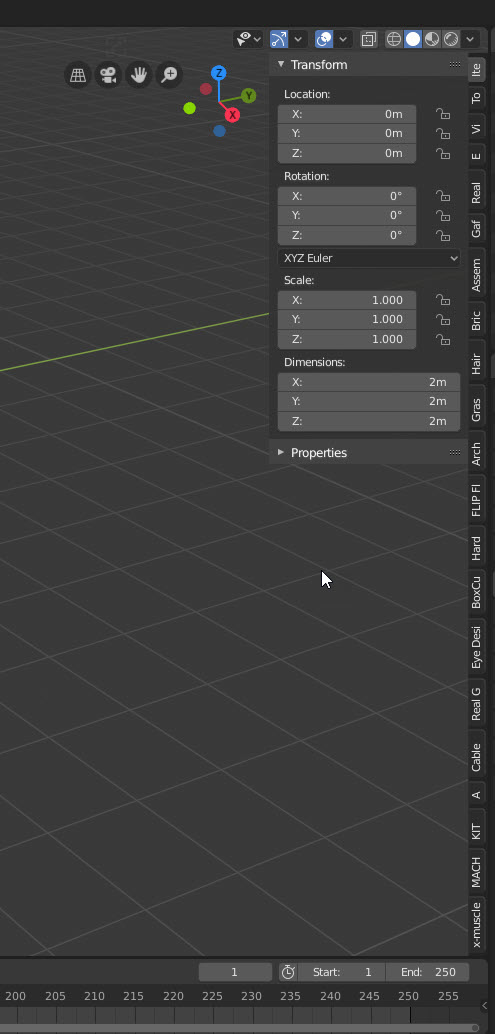
Task: Select material preview shading
Action: point(432,39)
